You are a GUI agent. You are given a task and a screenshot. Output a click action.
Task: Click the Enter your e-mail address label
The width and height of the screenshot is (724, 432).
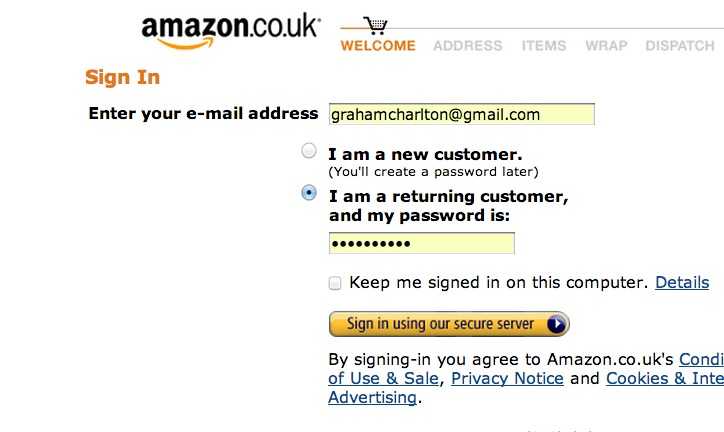click(203, 114)
